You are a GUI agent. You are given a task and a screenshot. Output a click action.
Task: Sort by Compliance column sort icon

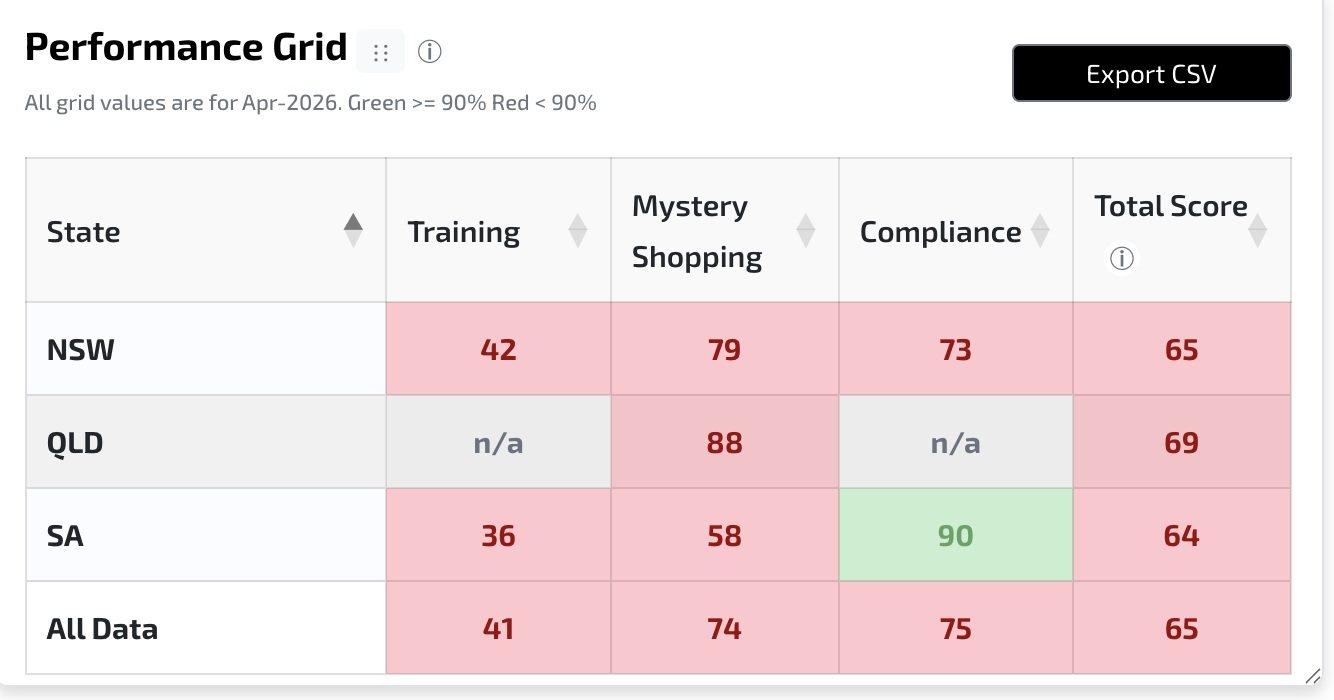[1040, 231]
